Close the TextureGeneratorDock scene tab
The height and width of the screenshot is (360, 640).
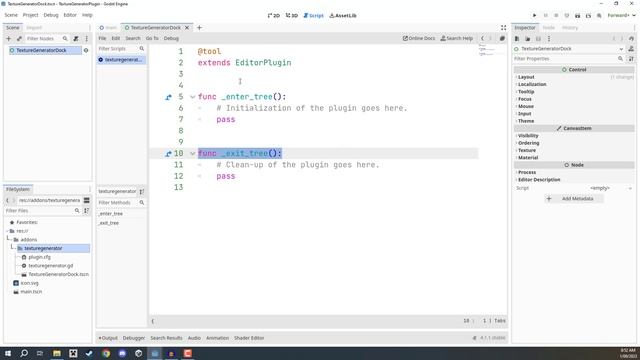coord(187,28)
